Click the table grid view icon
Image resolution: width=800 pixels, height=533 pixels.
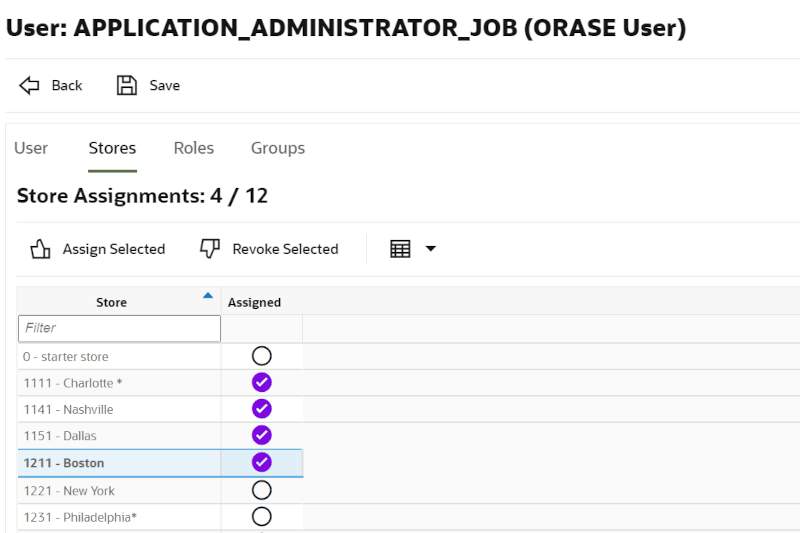pos(400,249)
